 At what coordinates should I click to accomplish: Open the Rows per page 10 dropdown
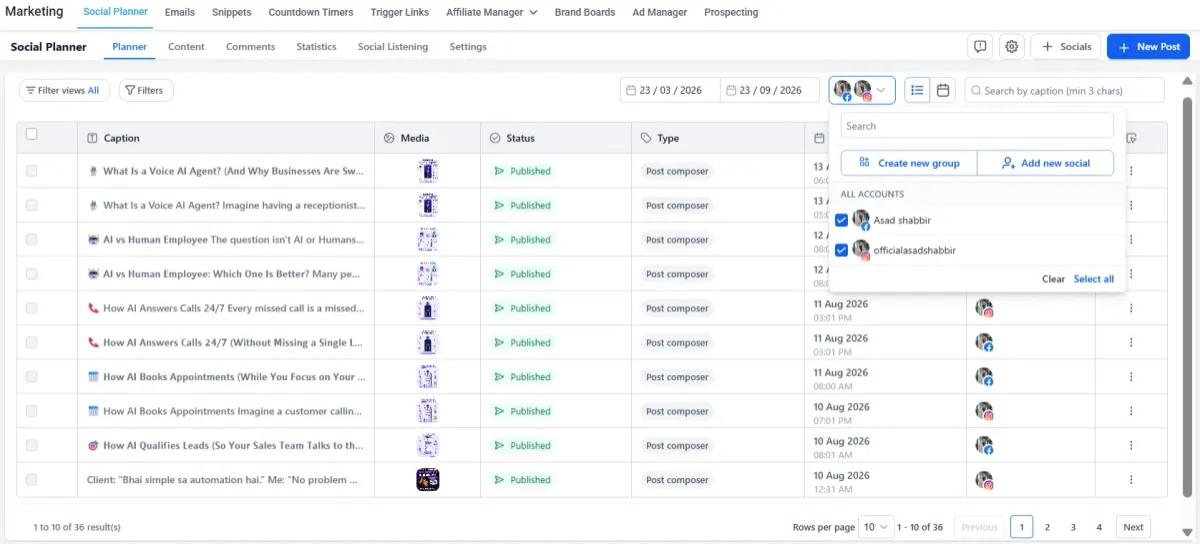(877, 527)
